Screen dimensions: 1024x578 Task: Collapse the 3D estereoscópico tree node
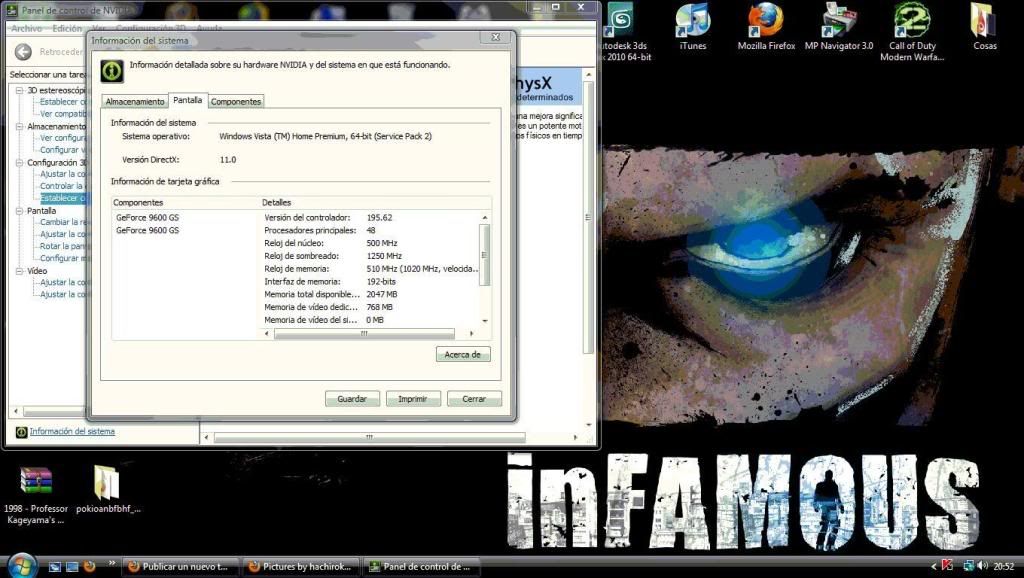click(19, 90)
